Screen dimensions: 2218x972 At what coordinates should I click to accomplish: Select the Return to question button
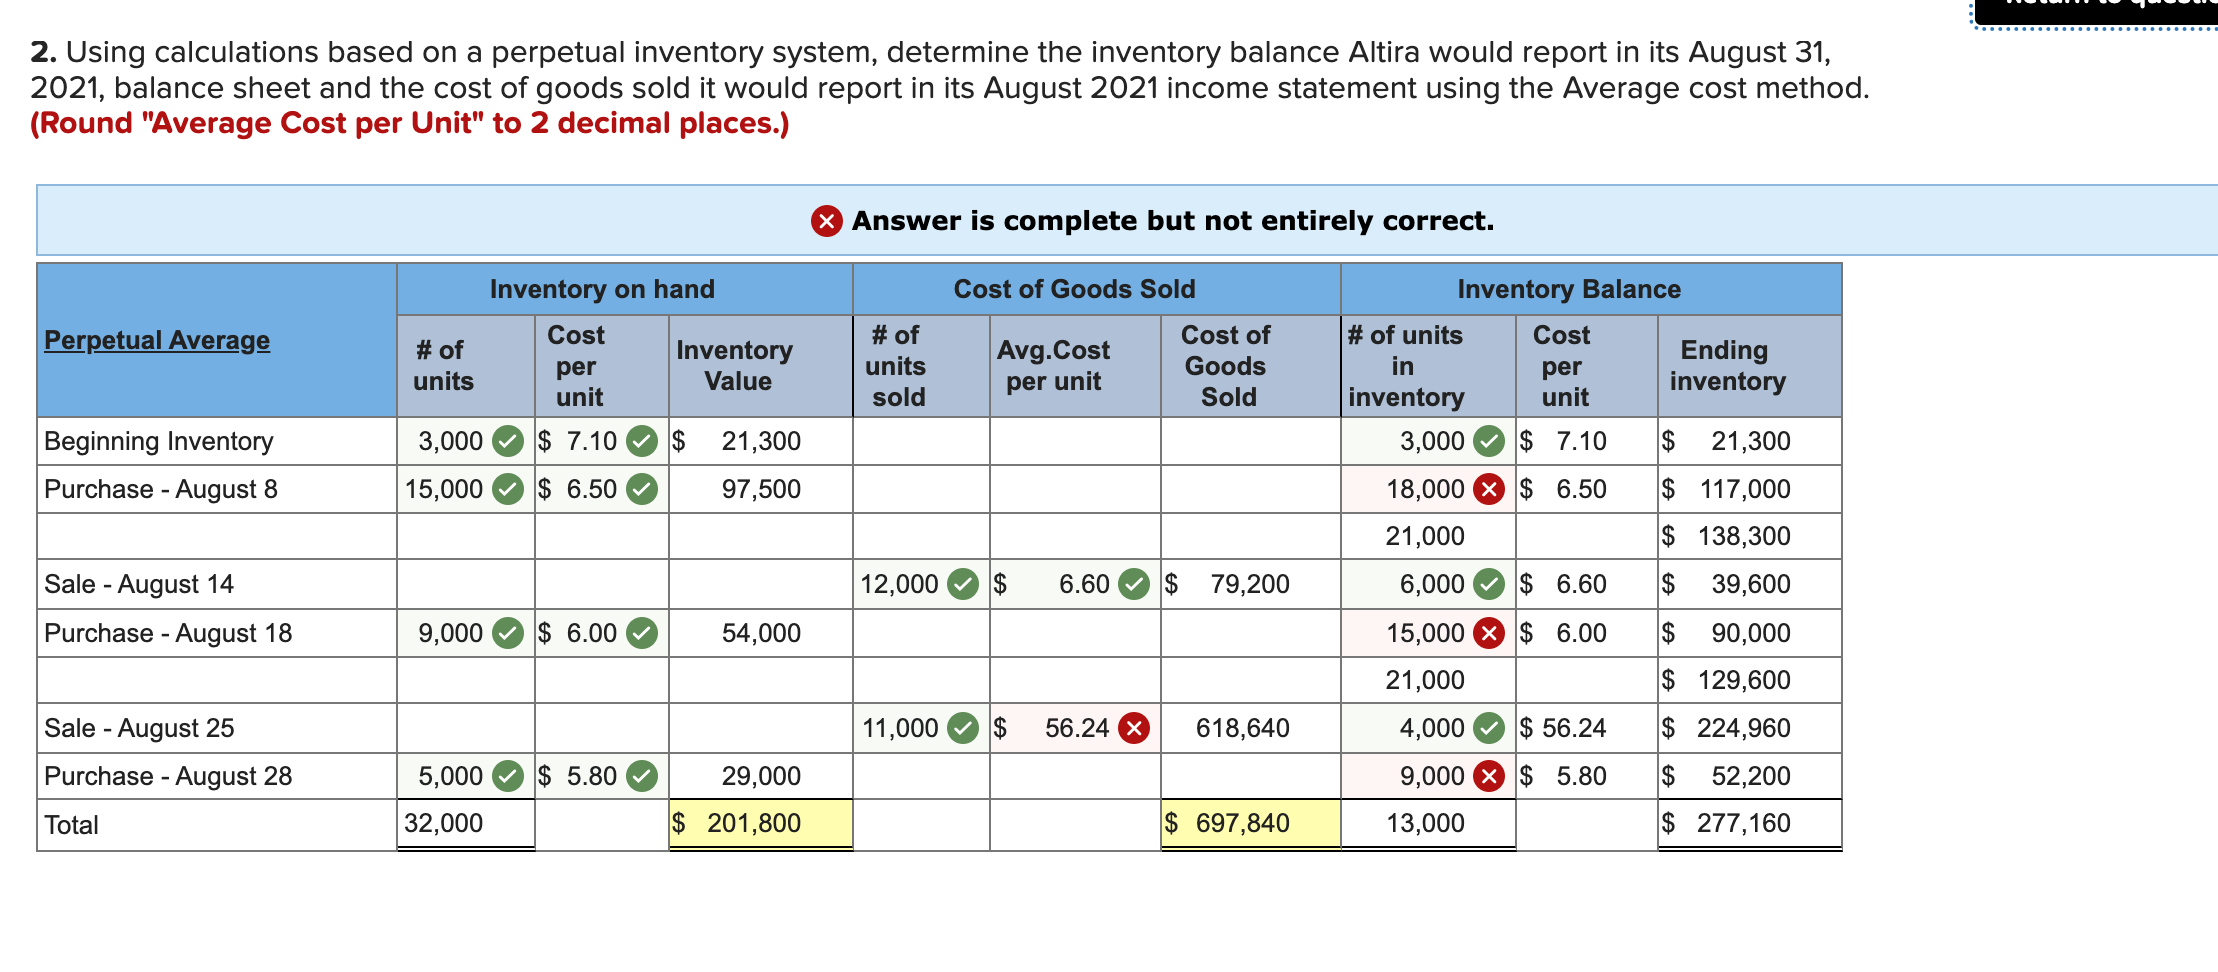(x=2100, y=10)
